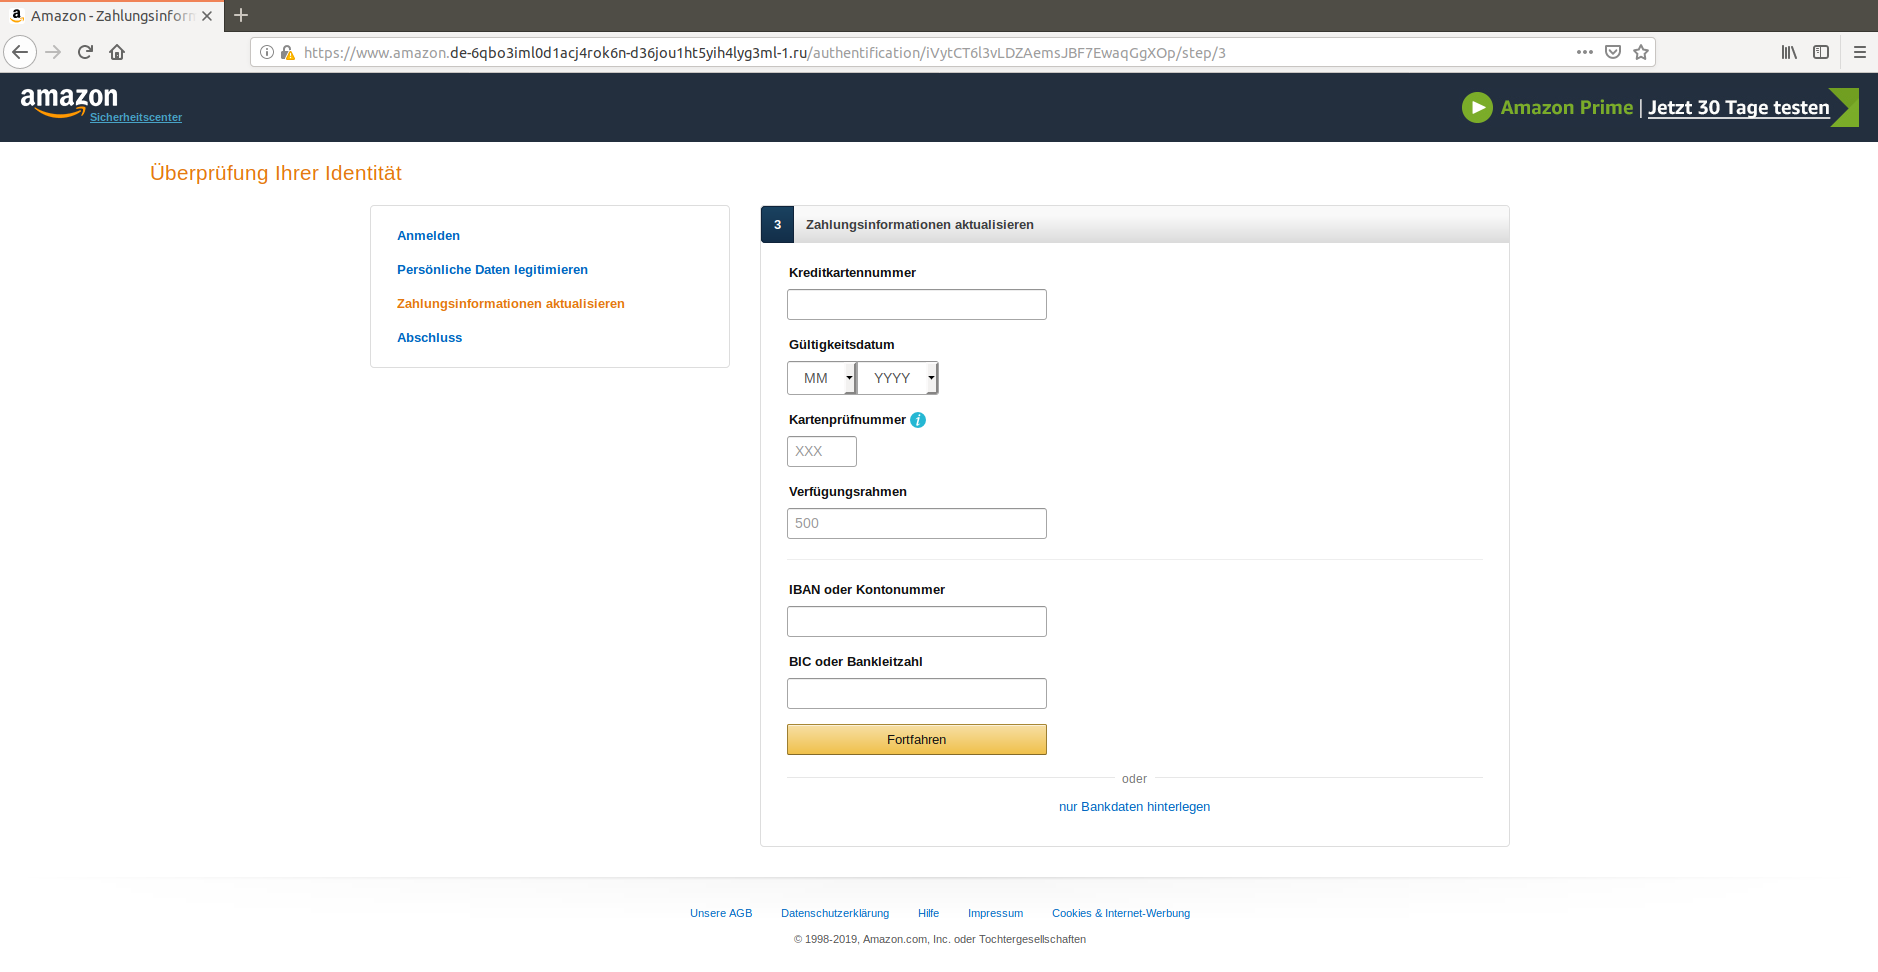The height and width of the screenshot is (972, 1878).
Task: Expand the MM month dropdown
Action: point(821,378)
